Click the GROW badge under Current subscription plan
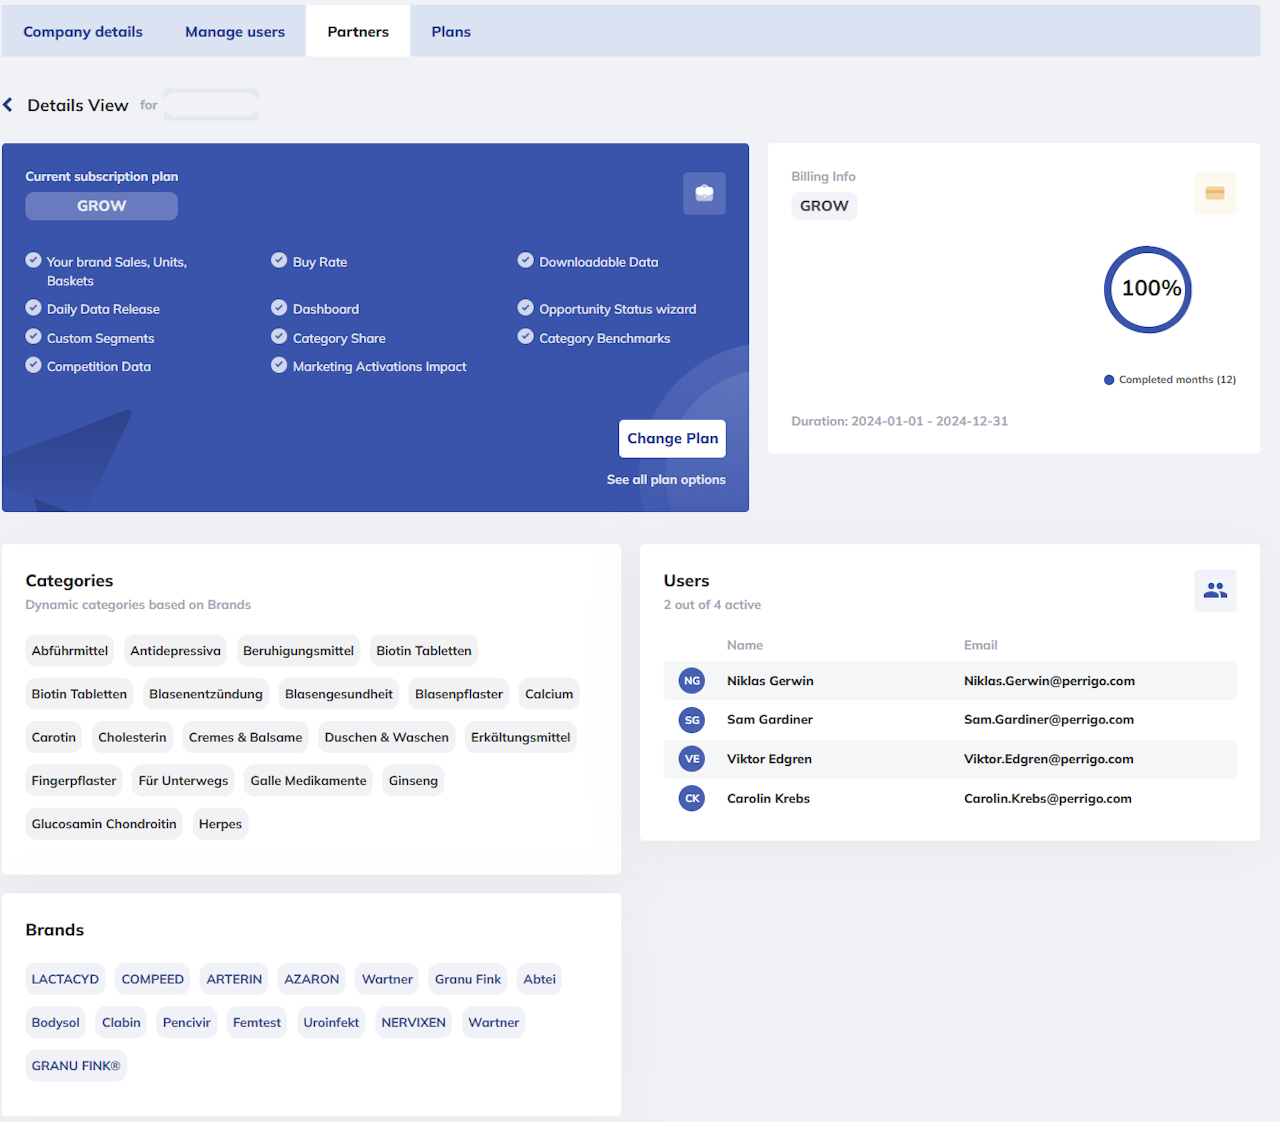The image size is (1280, 1122). (x=102, y=206)
